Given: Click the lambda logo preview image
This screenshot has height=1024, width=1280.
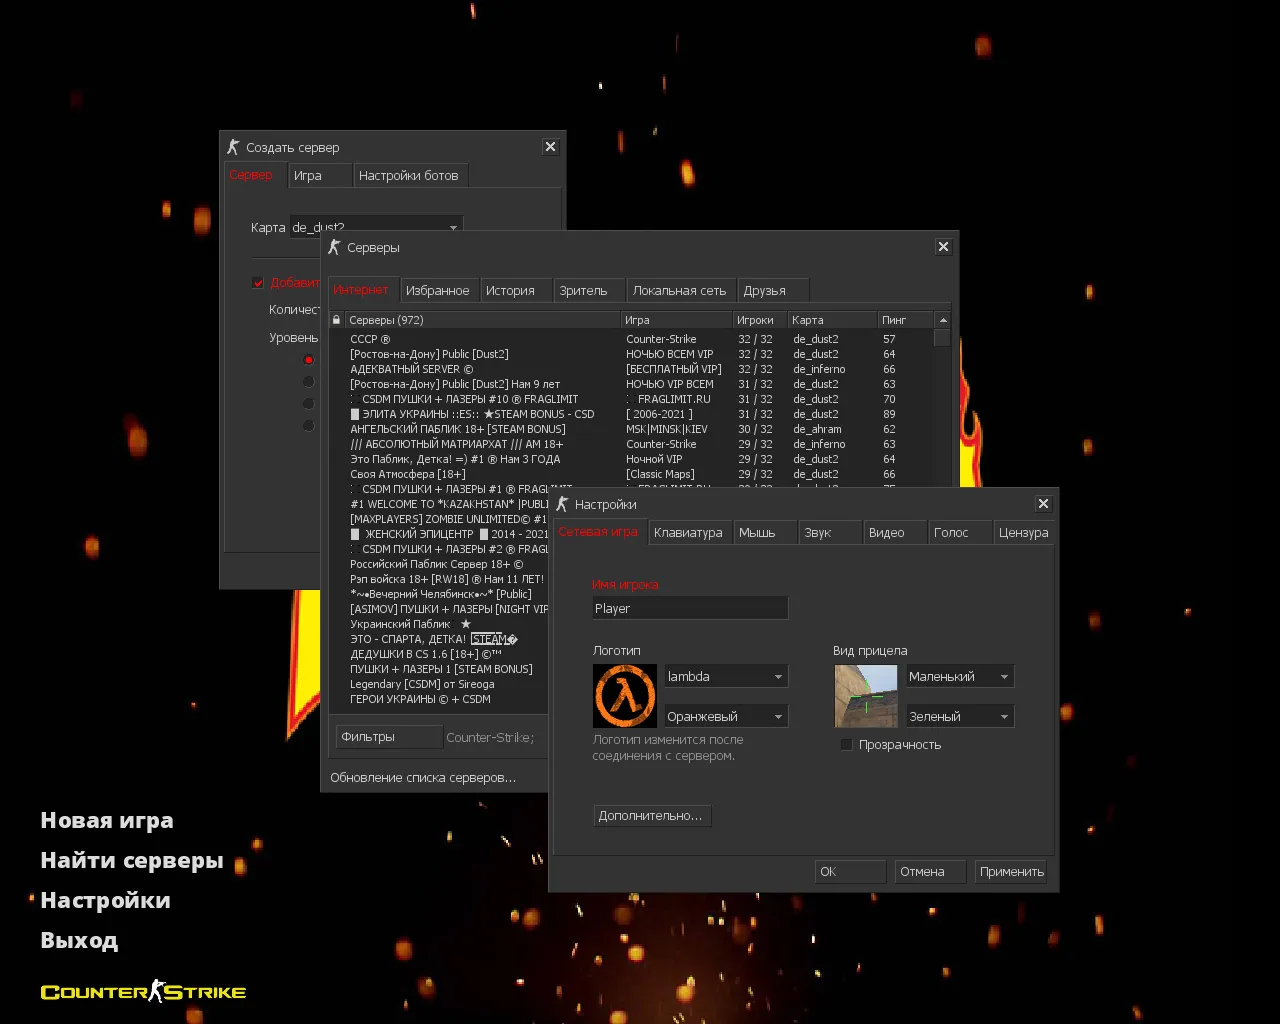Looking at the screenshot, I should (x=625, y=696).
